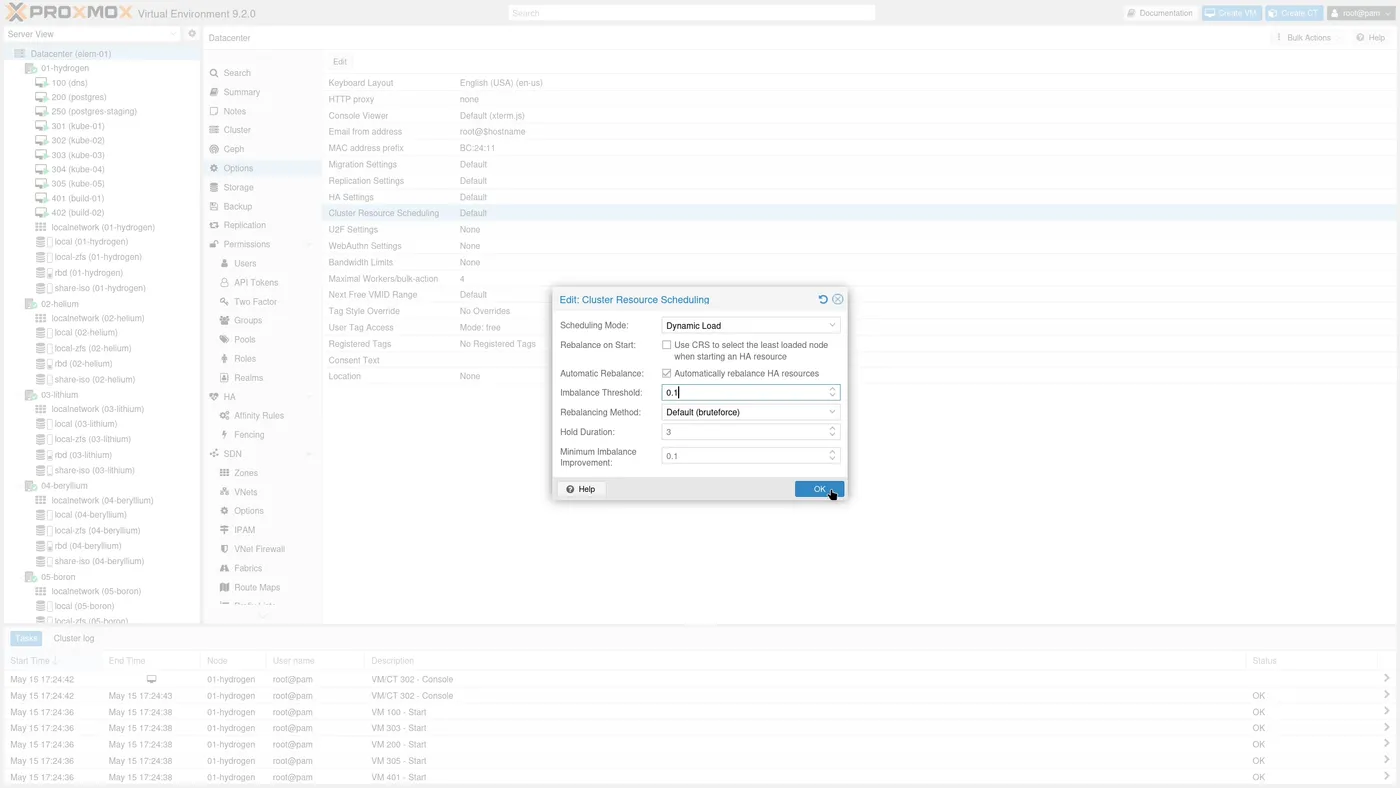Open SDN IPAM
Image resolution: width=1400 pixels, height=788 pixels.
pyautogui.click(x=245, y=530)
